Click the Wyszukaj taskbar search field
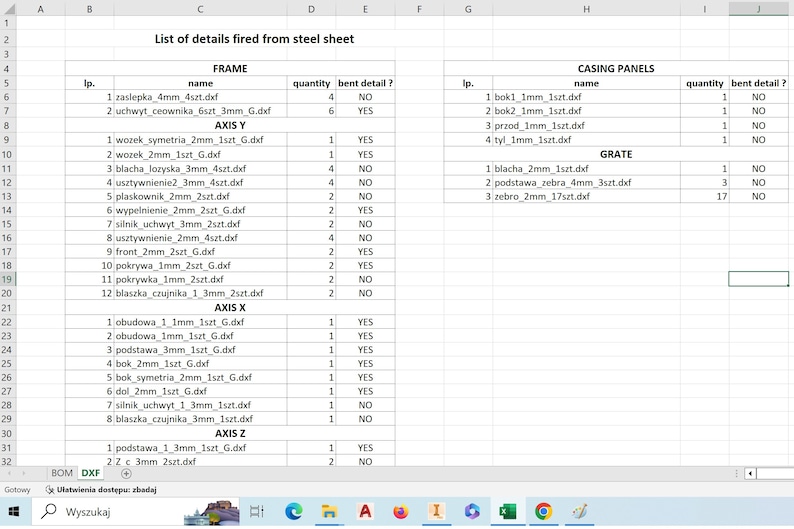Image resolution: width=794 pixels, height=529 pixels. [x=136, y=512]
